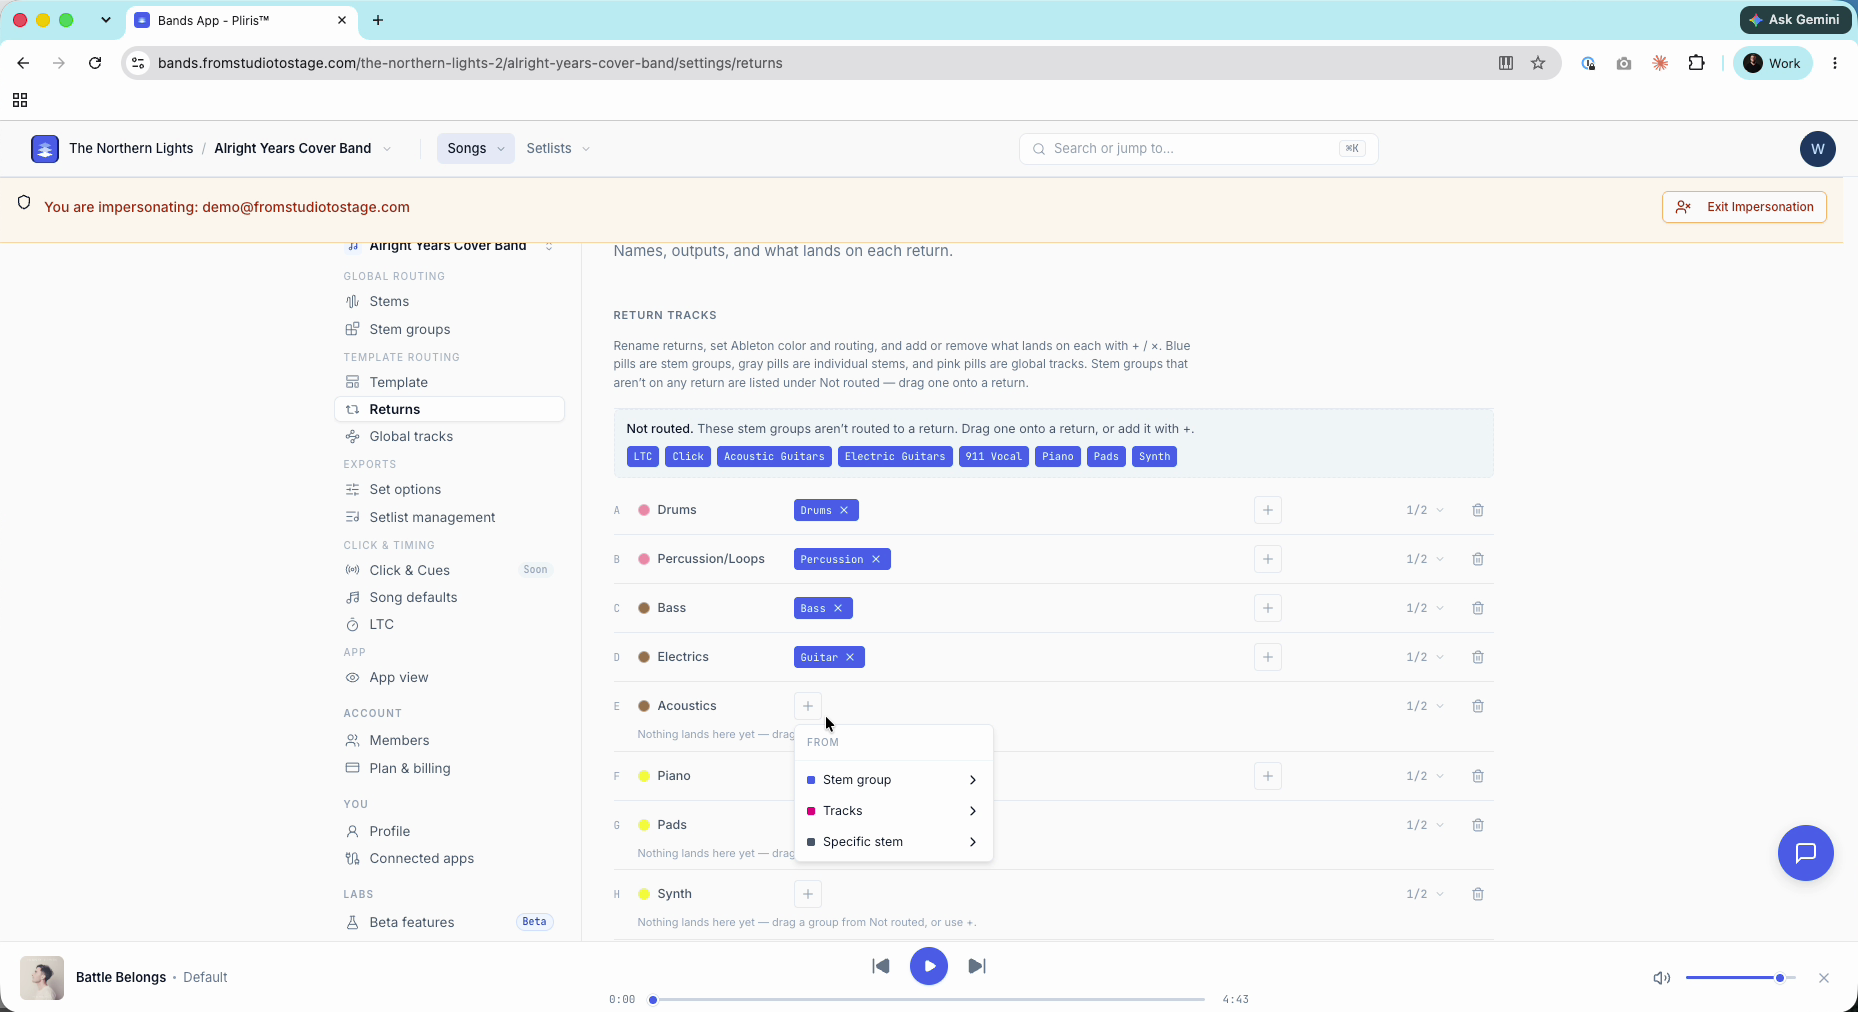Remove the Percussion pill from its return
This screenshot has height=1012, width=1858.
point(876,559)
